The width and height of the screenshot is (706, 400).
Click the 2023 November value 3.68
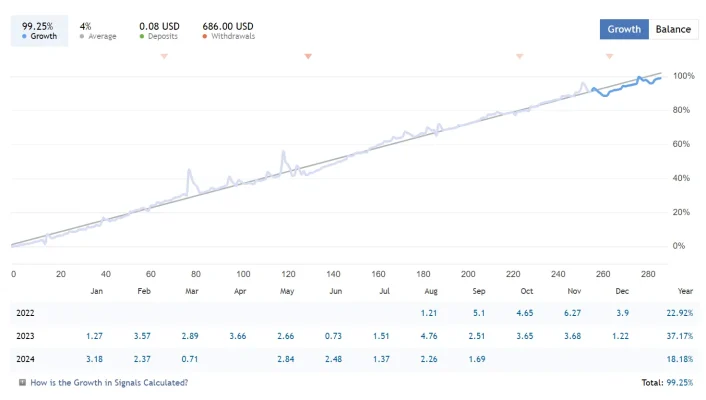coord(572,336)
